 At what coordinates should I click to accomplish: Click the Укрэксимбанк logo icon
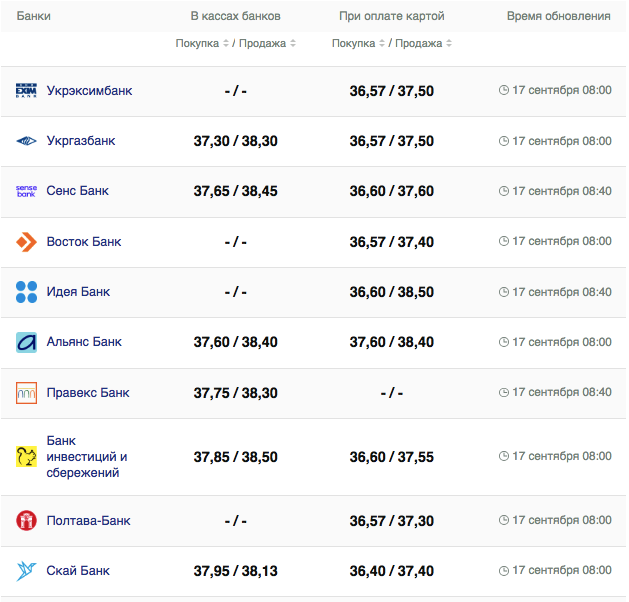(x=26, y=91)
